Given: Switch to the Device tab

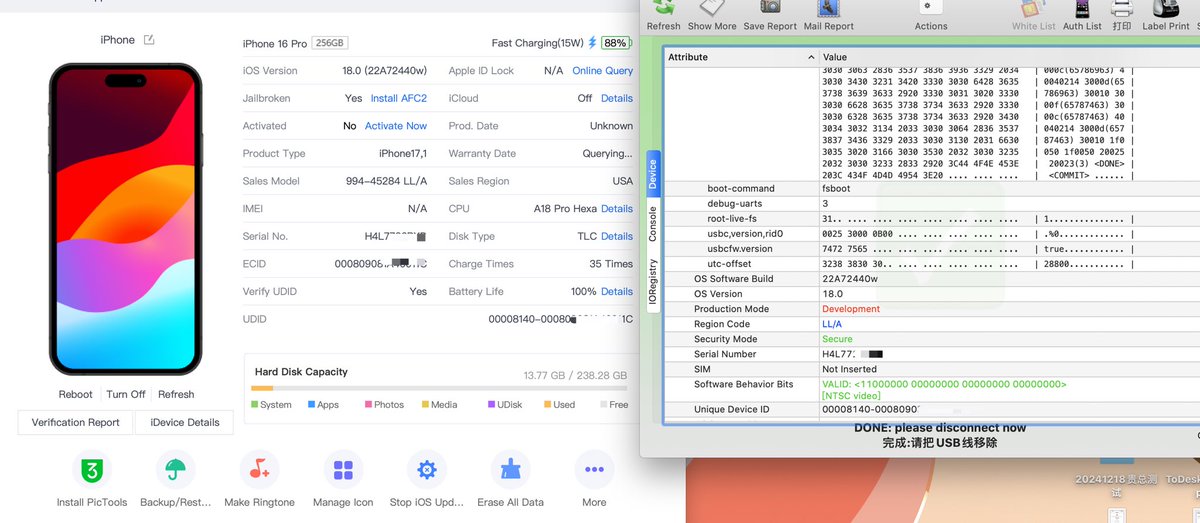Looking at the screenshot, I should [652, 174].
